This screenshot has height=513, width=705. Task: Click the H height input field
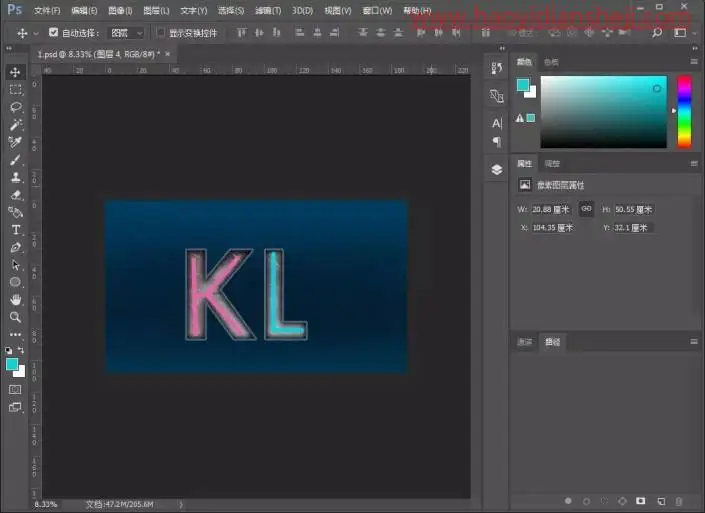pos(634,209)
